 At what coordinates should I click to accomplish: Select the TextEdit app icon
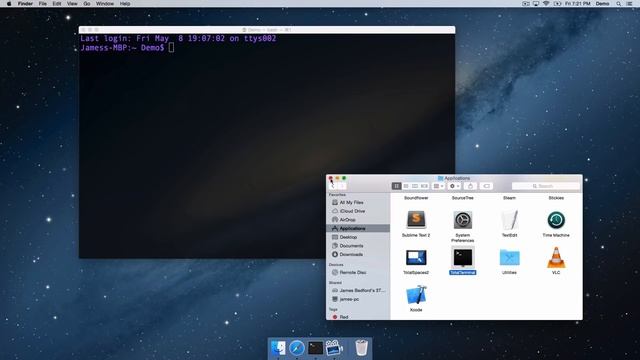[x=509, y=220]
